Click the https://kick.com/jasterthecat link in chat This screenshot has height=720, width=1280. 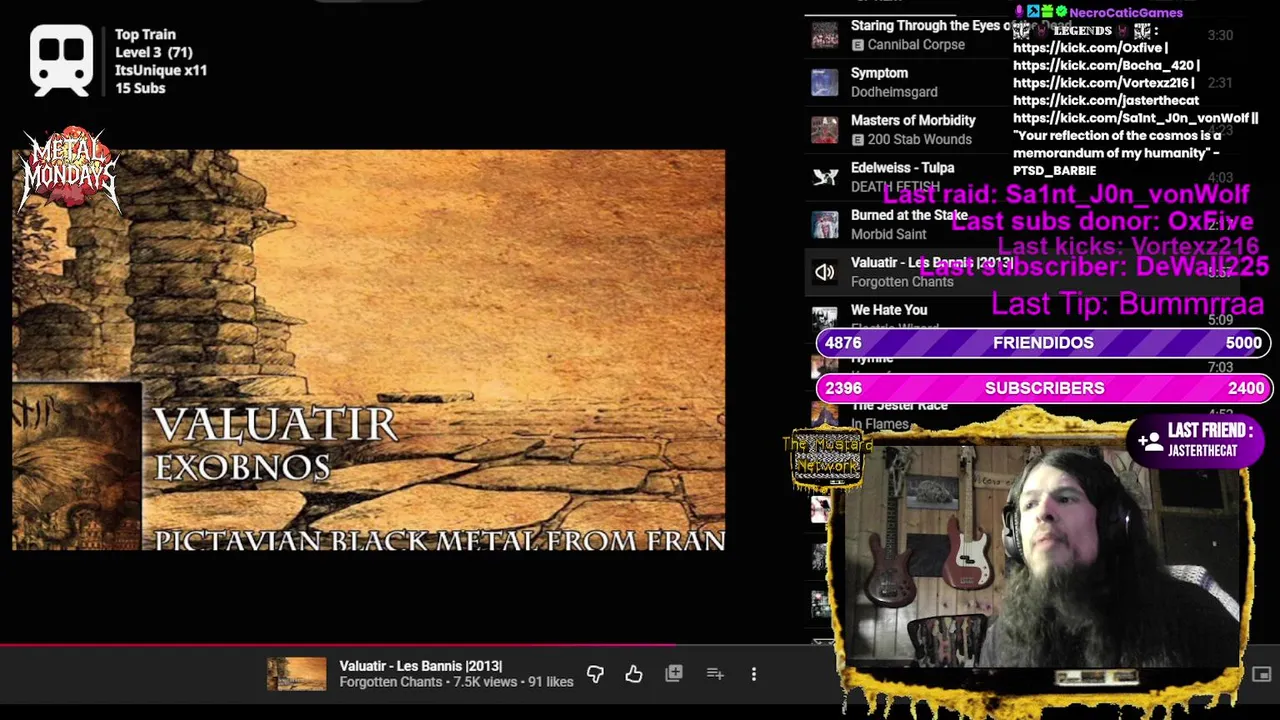(x=1106, y=101)
